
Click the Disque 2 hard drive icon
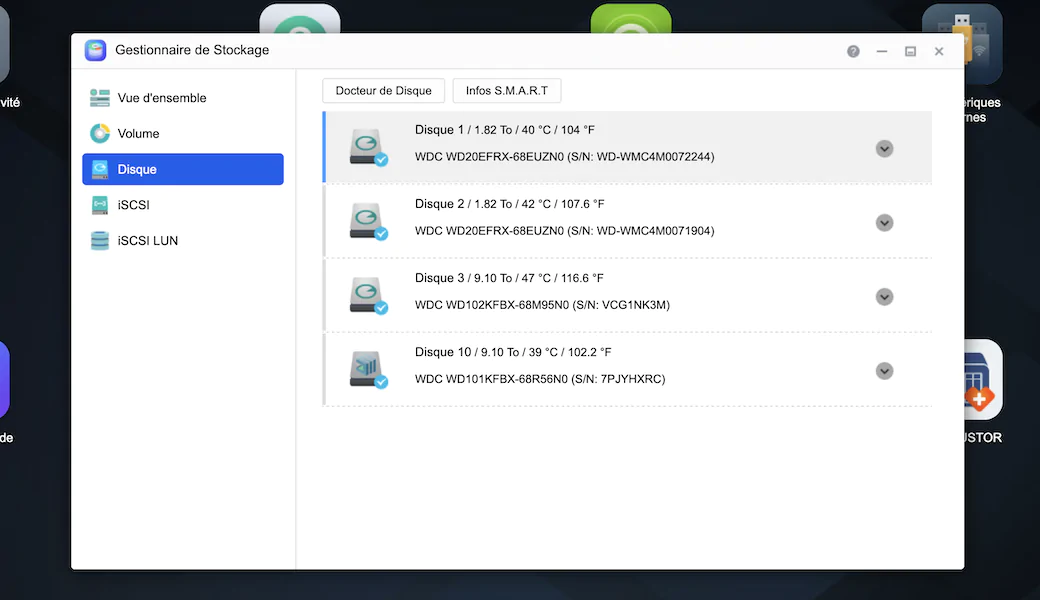[x=368, y=221]
